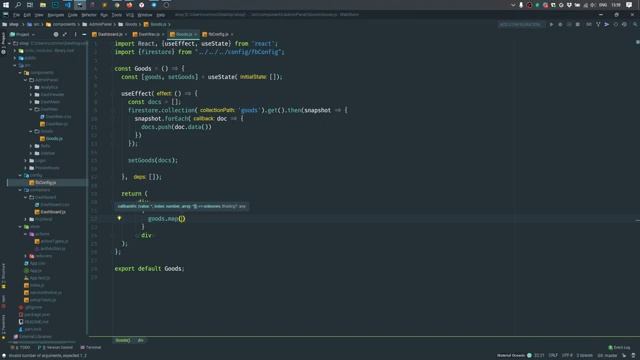The width and height of the screenshot is (640, 360).
Task: Open the VCS menu
Action: point(130,15)
